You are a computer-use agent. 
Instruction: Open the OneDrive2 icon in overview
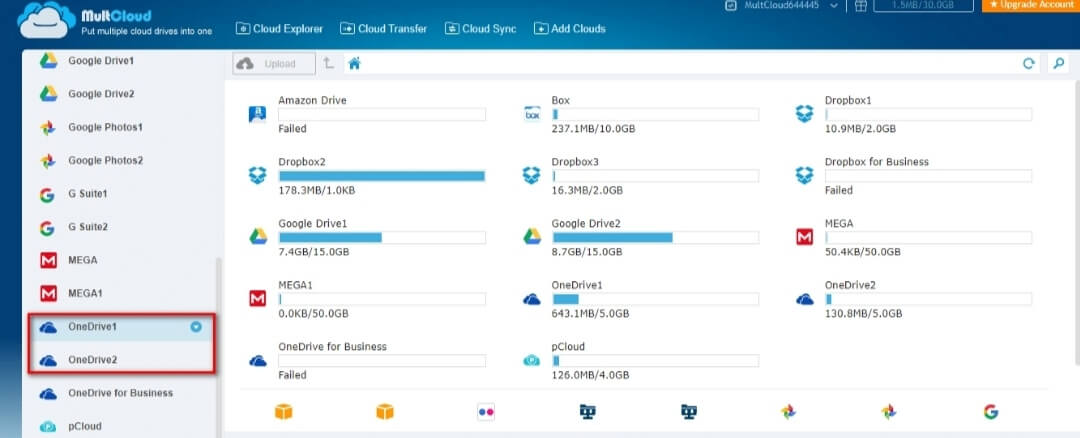tap(804, 300)
